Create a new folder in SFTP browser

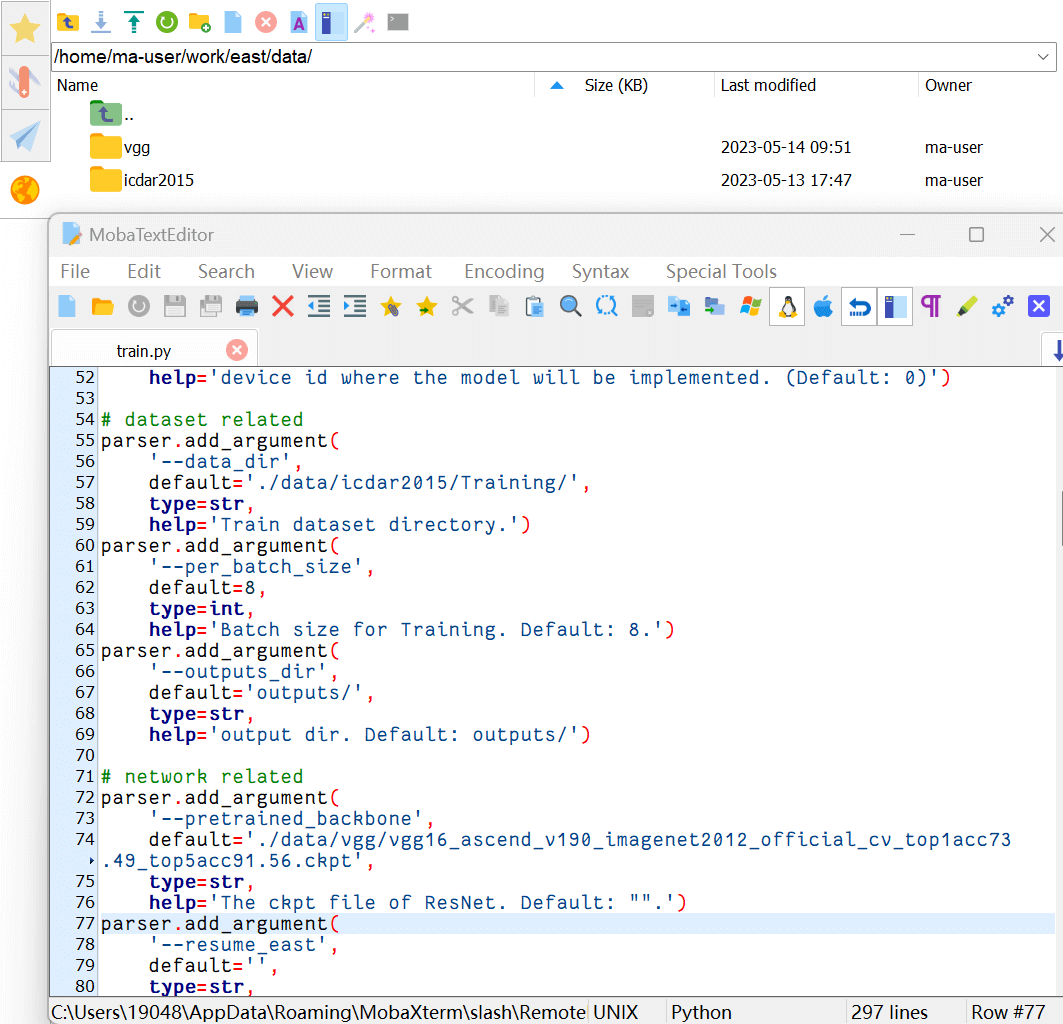pos(199,22)
